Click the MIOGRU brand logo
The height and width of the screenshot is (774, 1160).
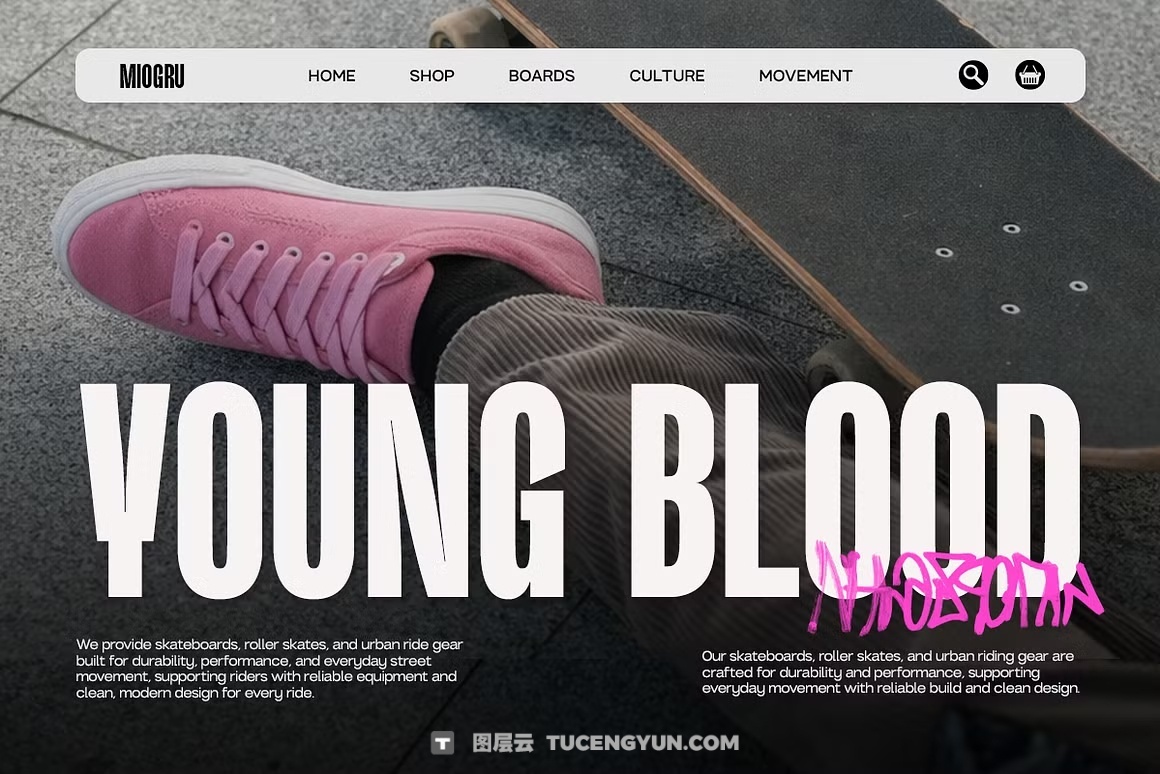pyautogui.click(x=152, y=75)
